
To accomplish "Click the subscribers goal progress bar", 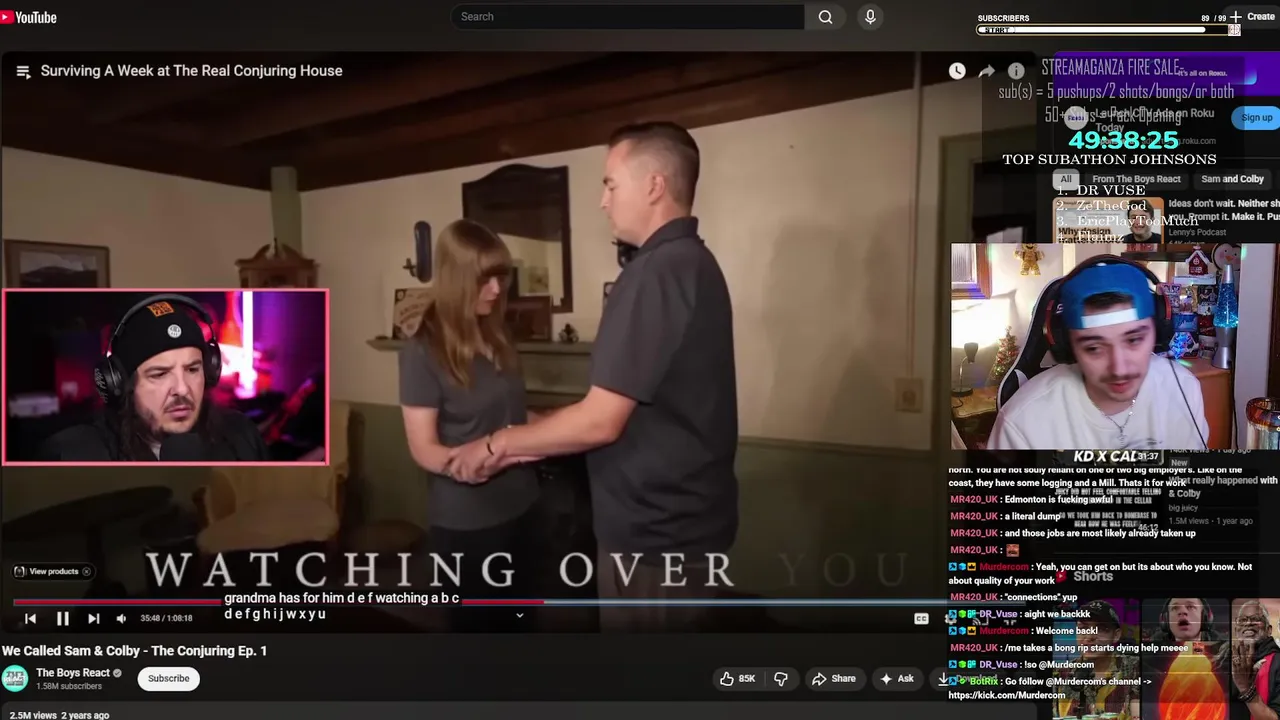I will click(x=1108, y=30).
